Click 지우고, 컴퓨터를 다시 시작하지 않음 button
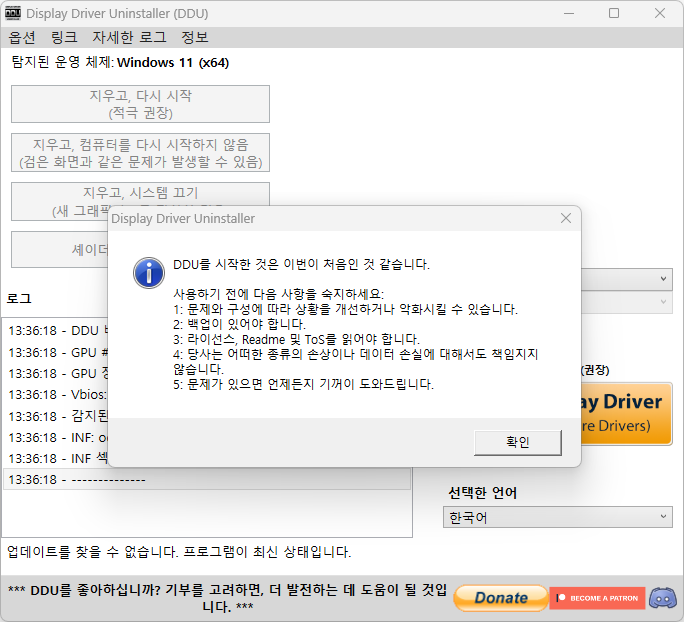Viewport: 684px width, 622px height. pos(140,153)
